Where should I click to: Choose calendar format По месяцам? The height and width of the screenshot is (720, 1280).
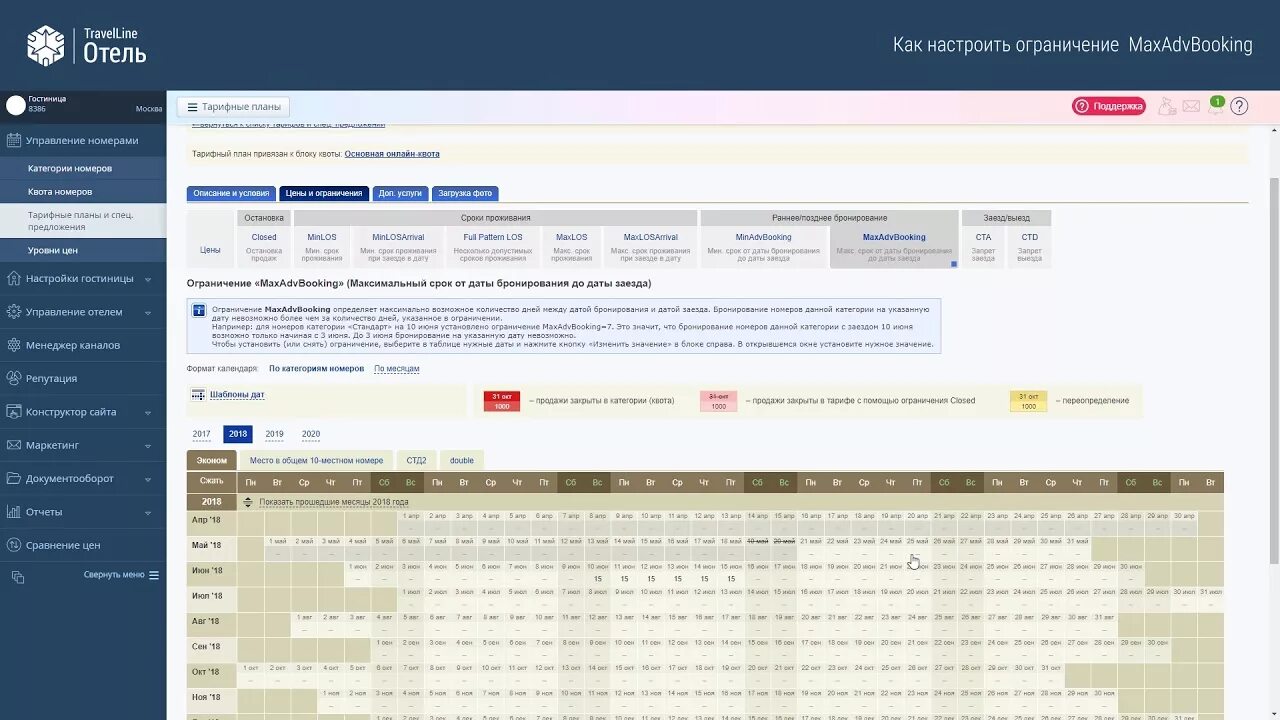(x=397, y=369)
